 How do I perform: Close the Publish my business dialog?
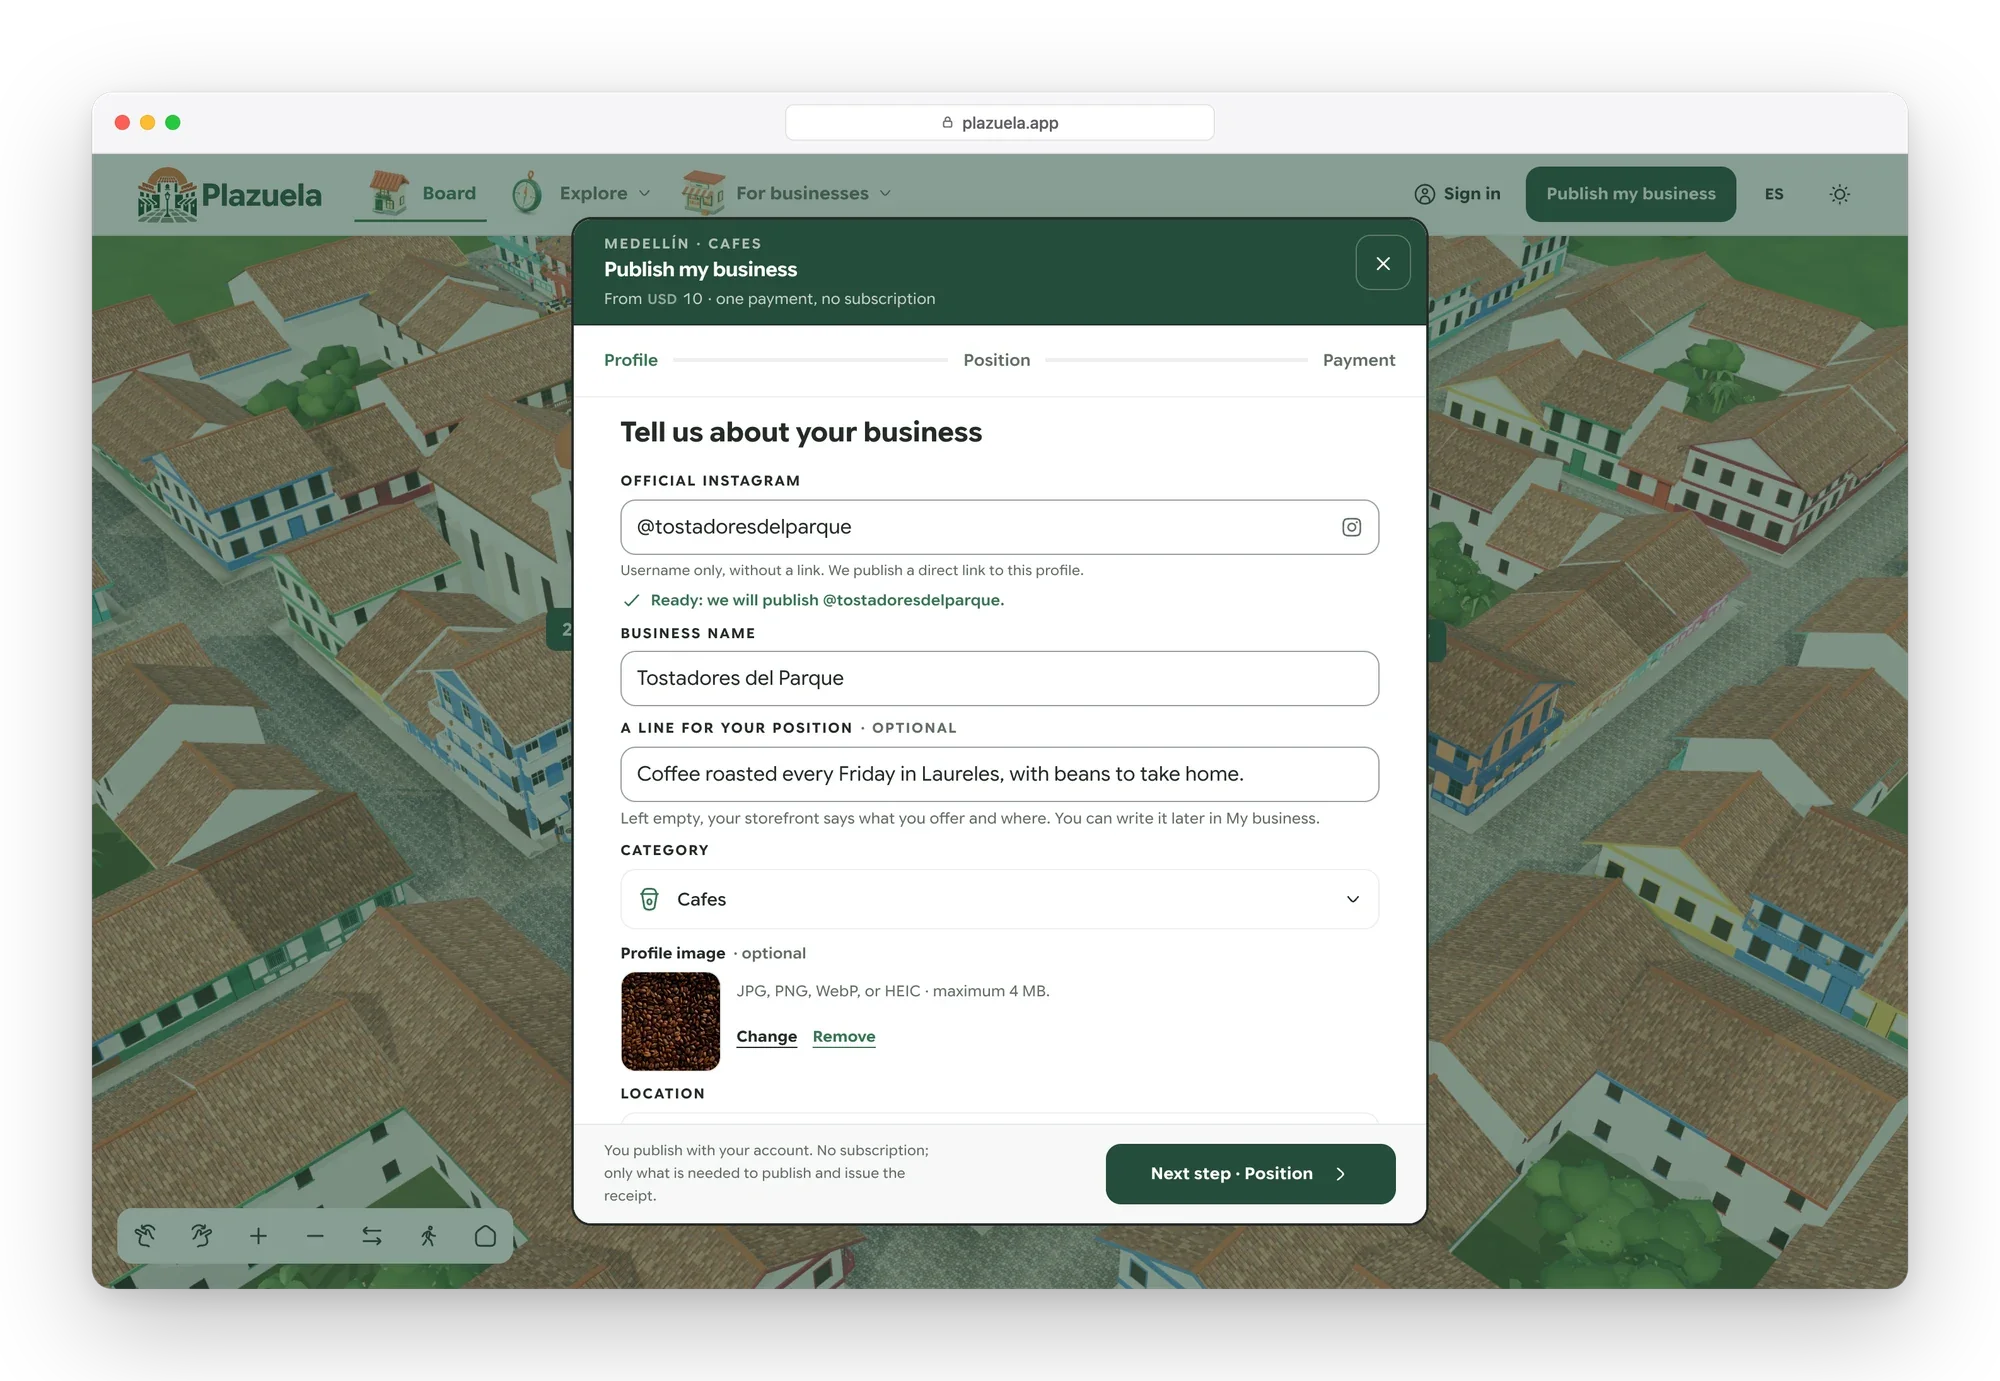[x=1383, y=263]
